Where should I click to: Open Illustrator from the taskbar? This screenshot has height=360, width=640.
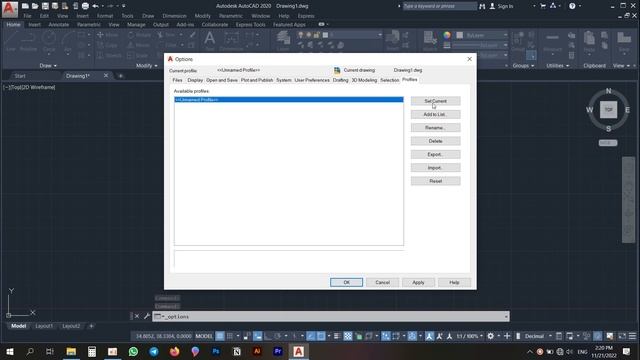click(257, 351)
